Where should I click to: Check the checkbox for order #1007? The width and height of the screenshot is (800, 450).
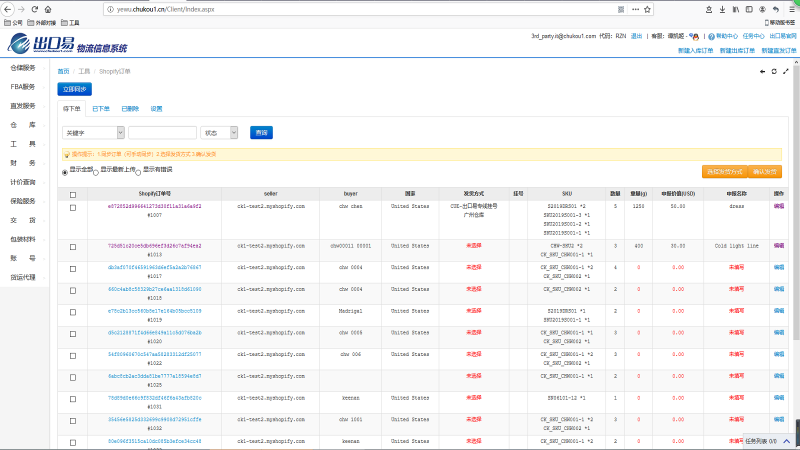tap(73, 208)
